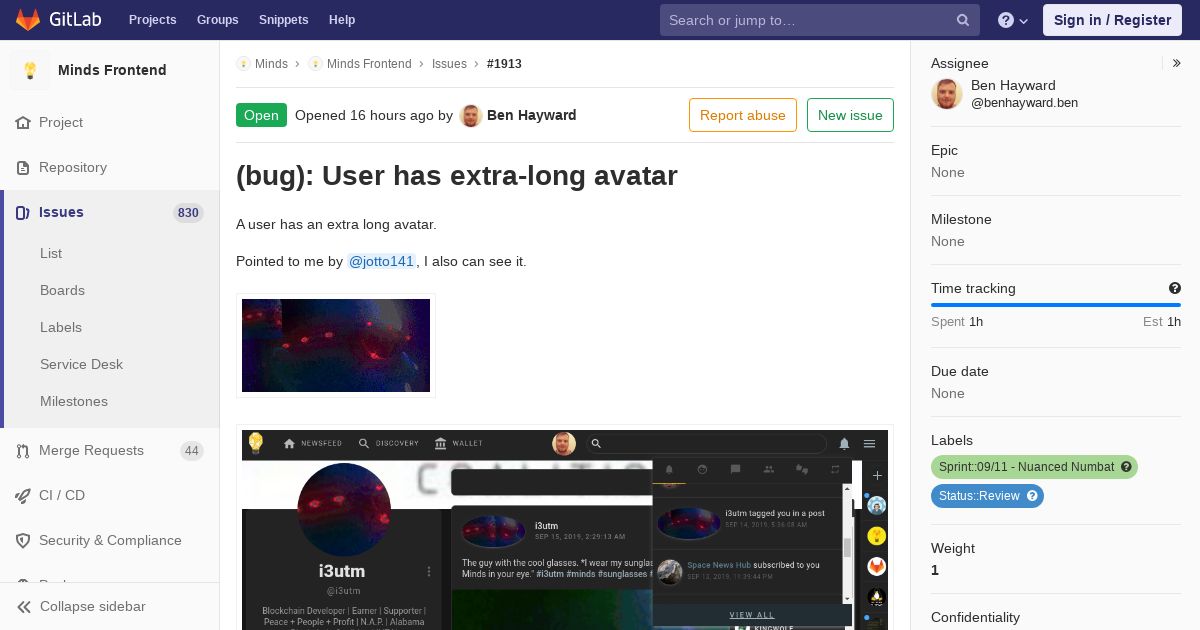Screen dimensions: 1200x630
Task: Open assignee @benhayward.ben profile
Action: (1024, 102)
